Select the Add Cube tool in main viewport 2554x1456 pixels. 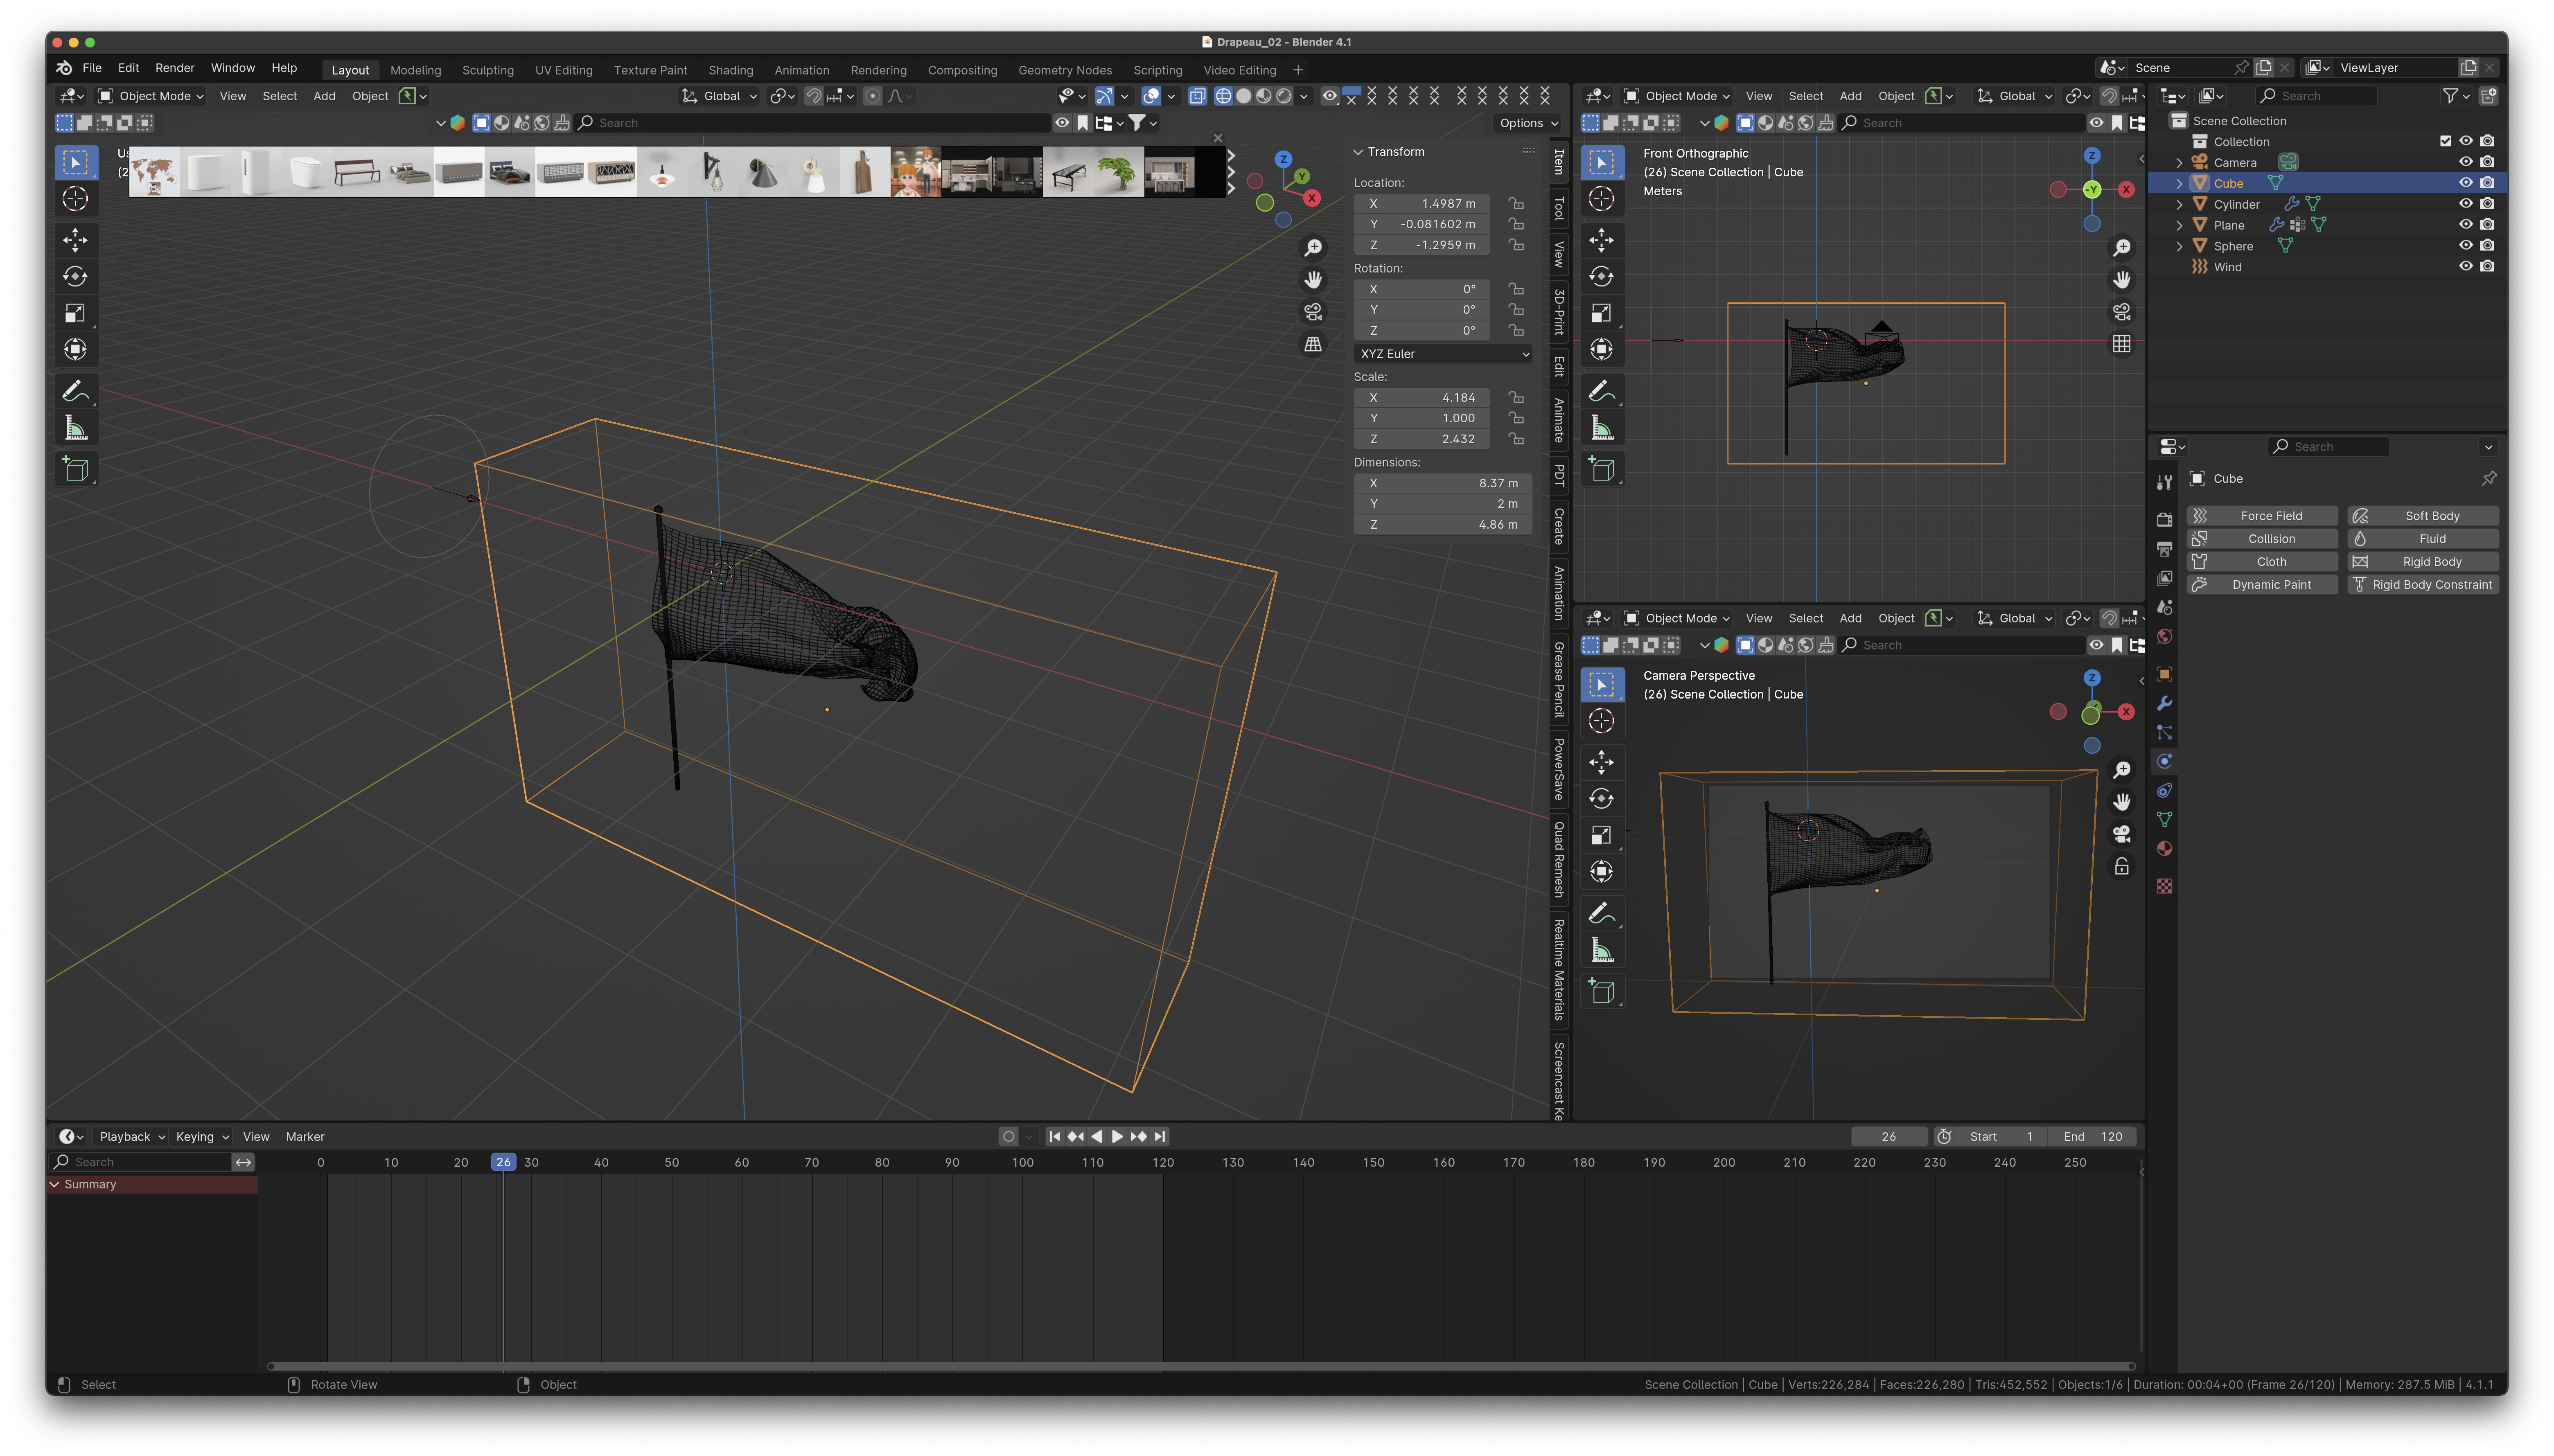(x=75, y=469)
